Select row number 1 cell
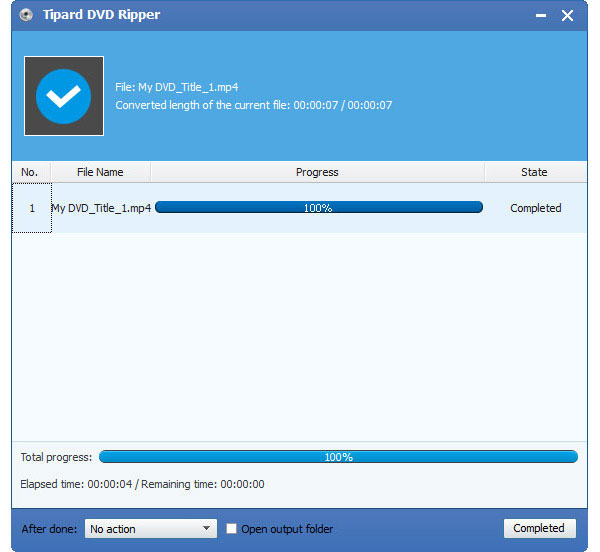This screenshot has width=600, height=552. 31,208
